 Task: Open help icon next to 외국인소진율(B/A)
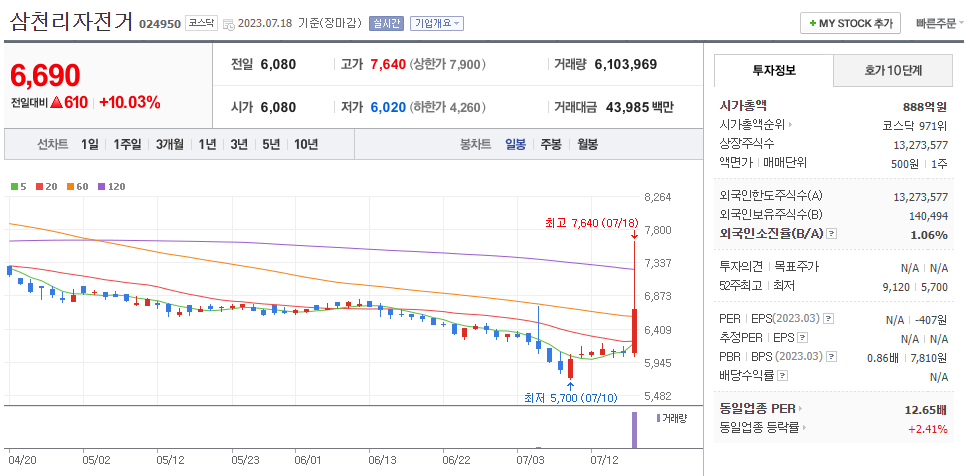click(832, 234)
